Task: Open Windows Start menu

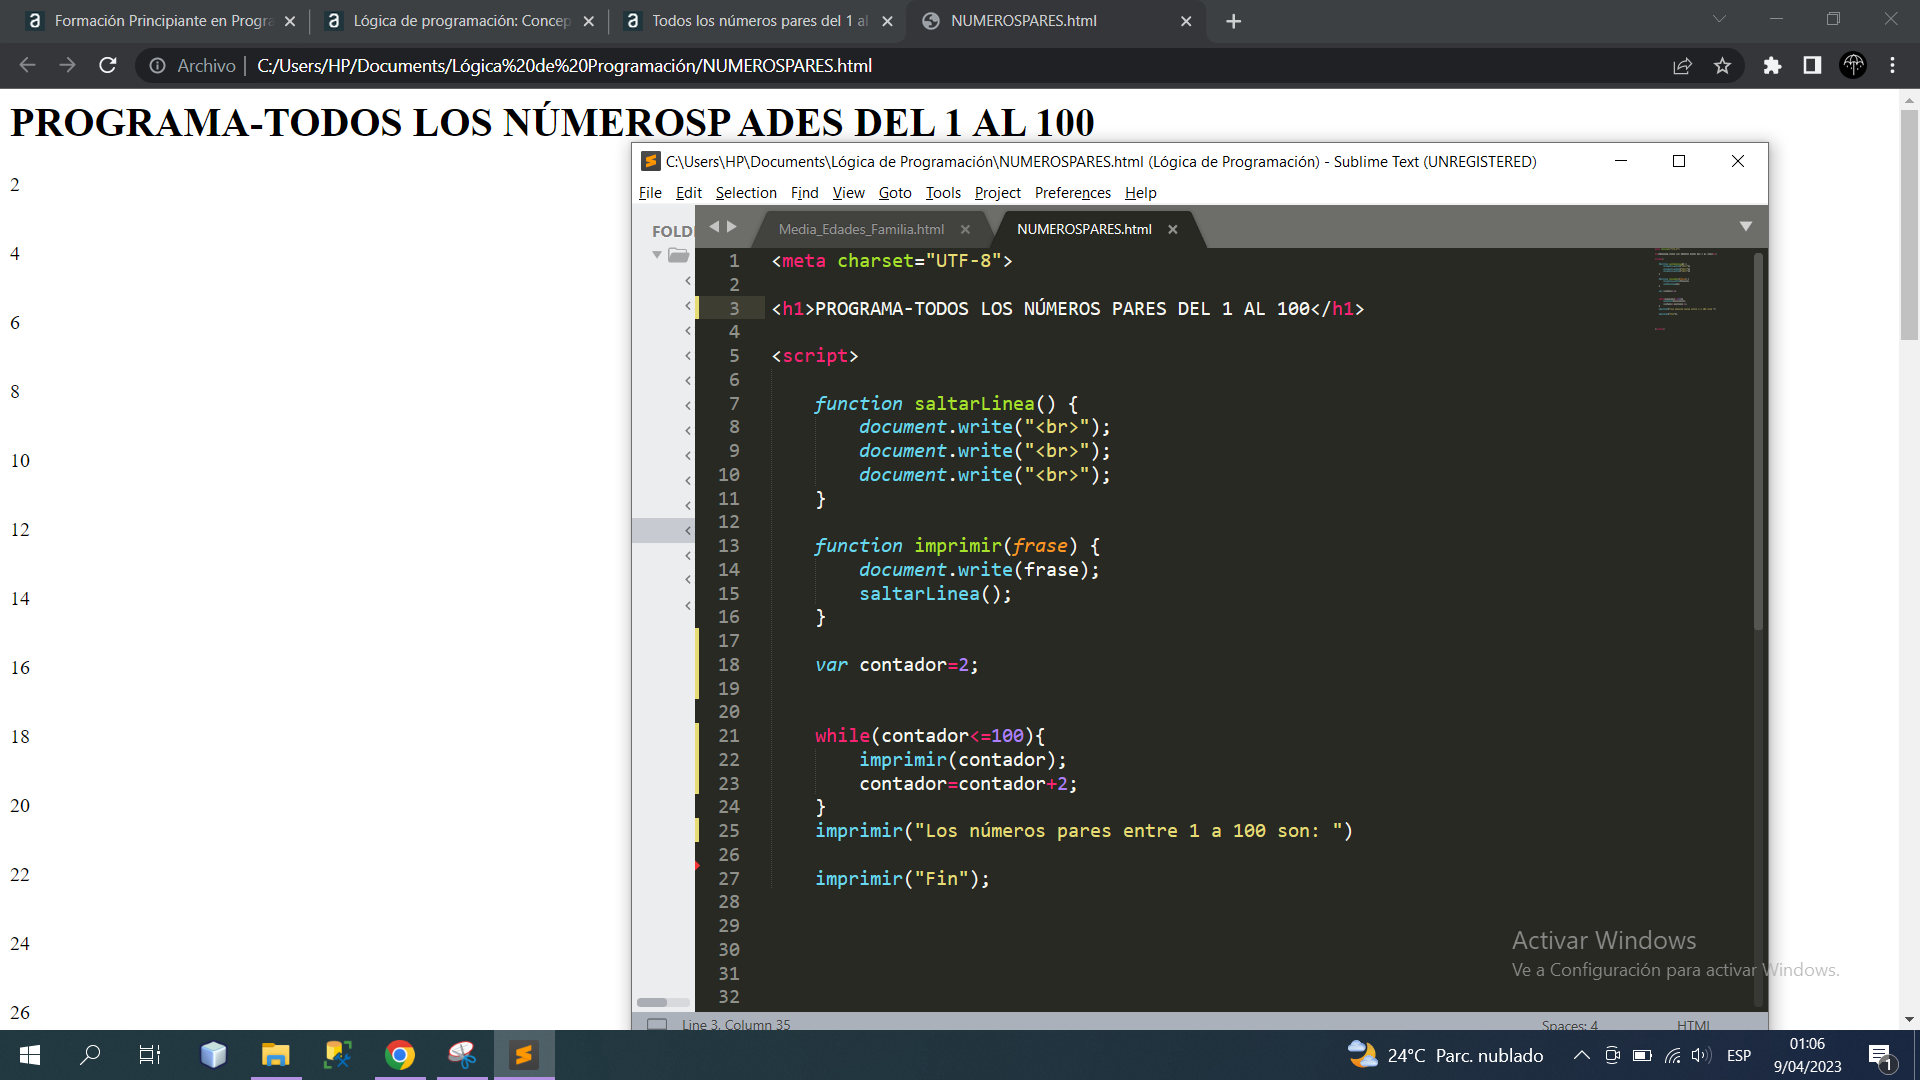Action: 30,1055
